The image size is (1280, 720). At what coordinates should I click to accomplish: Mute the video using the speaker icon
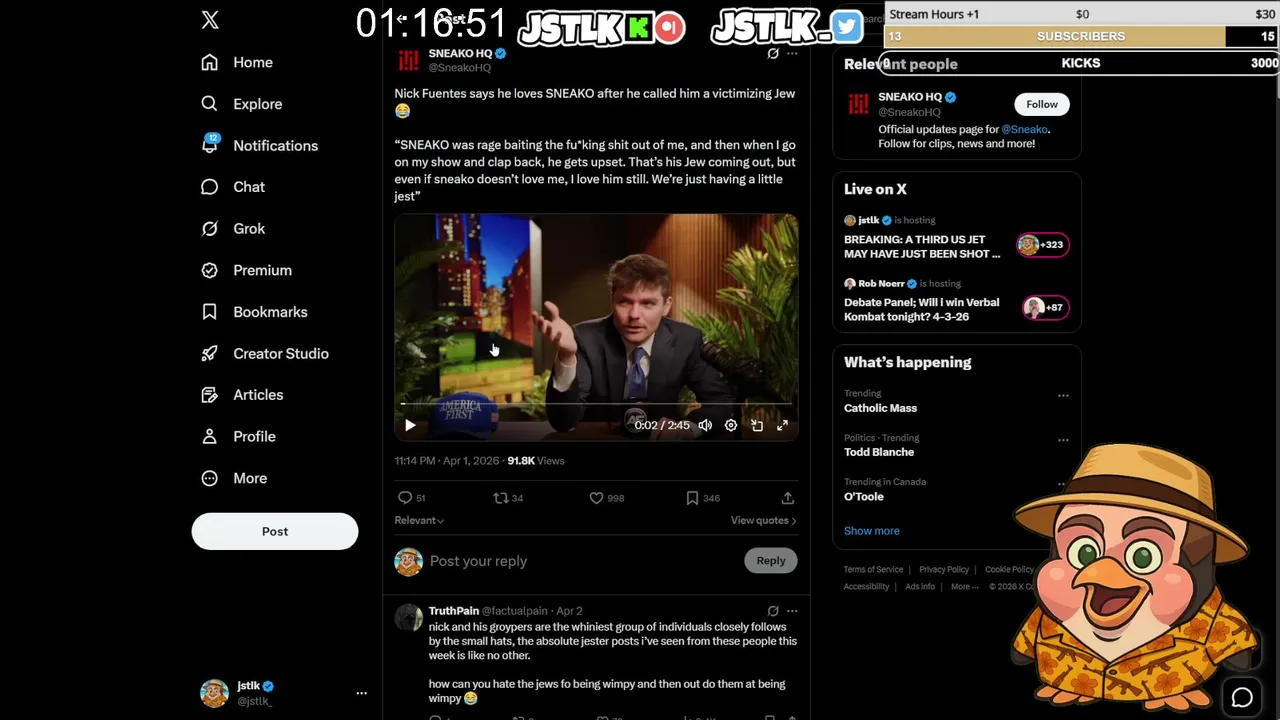pos(705,425)
